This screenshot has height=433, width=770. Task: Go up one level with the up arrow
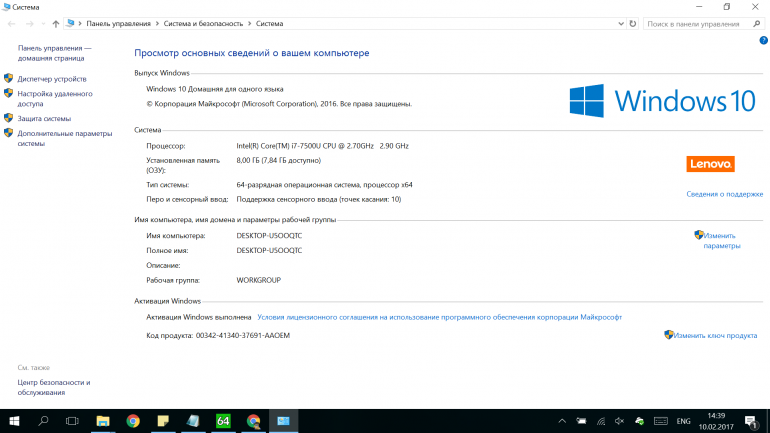tap(55, 24)
